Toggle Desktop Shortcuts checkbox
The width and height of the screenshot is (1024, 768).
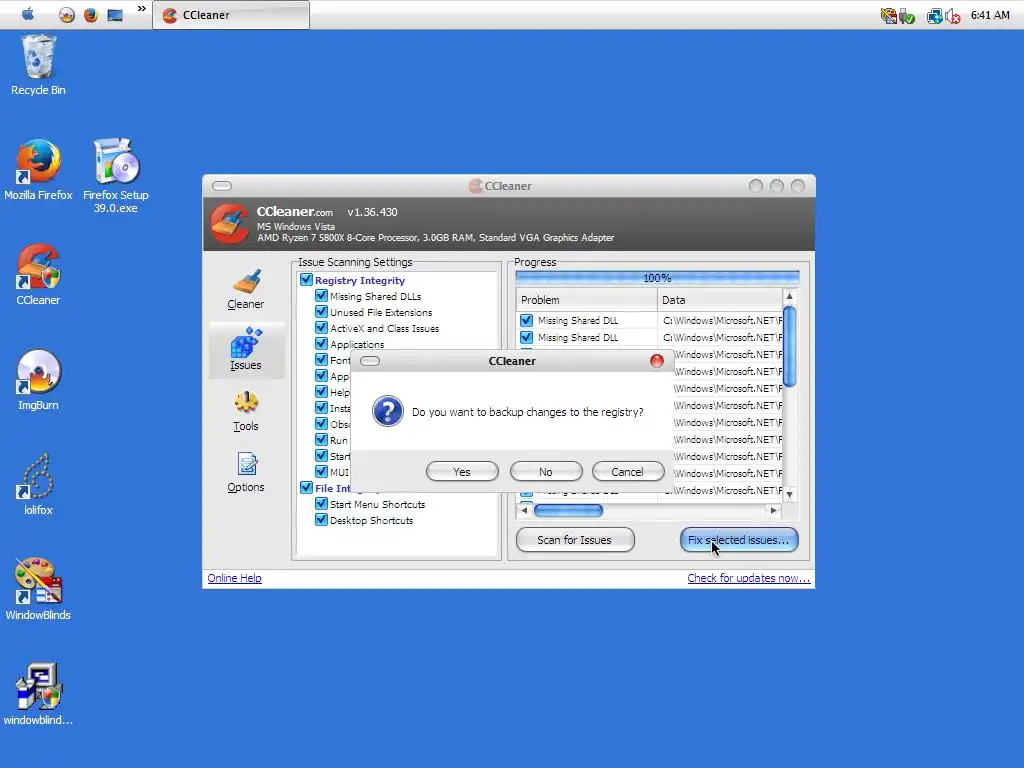tap(321, 520)
